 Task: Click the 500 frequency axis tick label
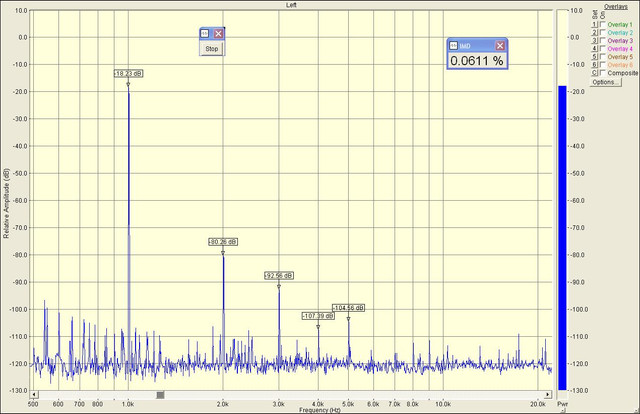click(33, 404)
